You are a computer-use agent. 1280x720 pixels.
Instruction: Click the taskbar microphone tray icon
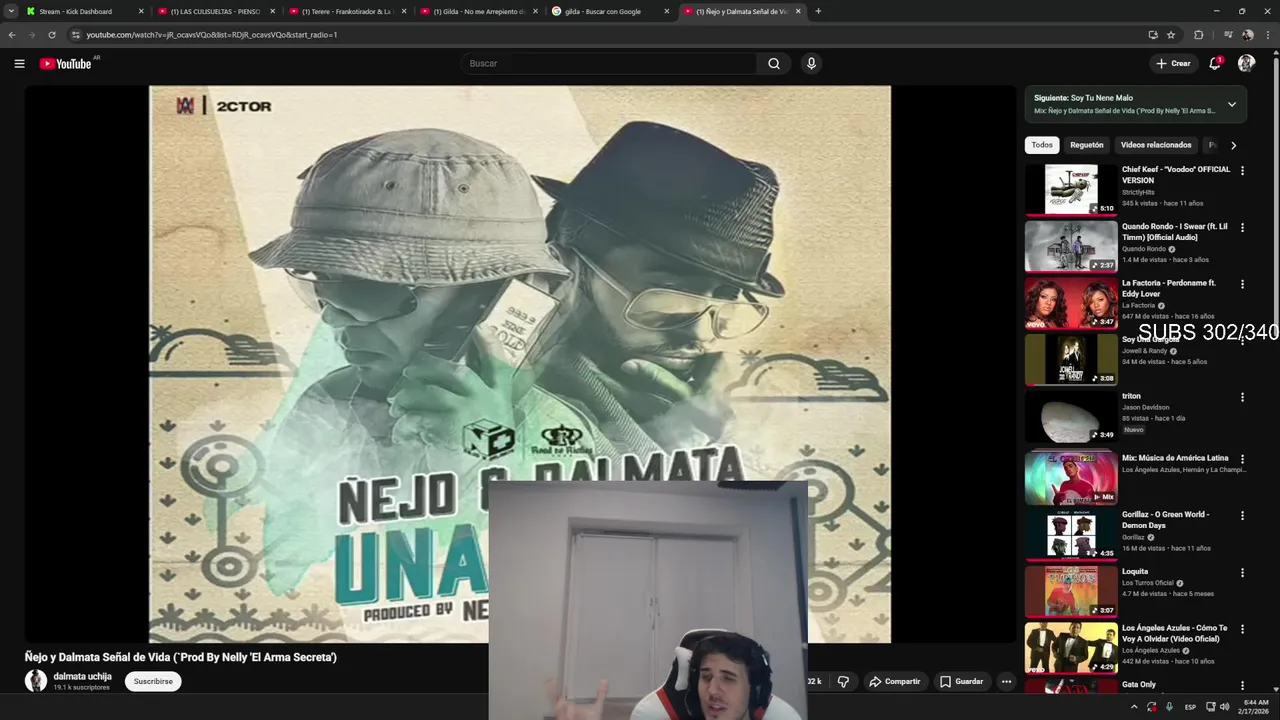[x=1169, y=707]
